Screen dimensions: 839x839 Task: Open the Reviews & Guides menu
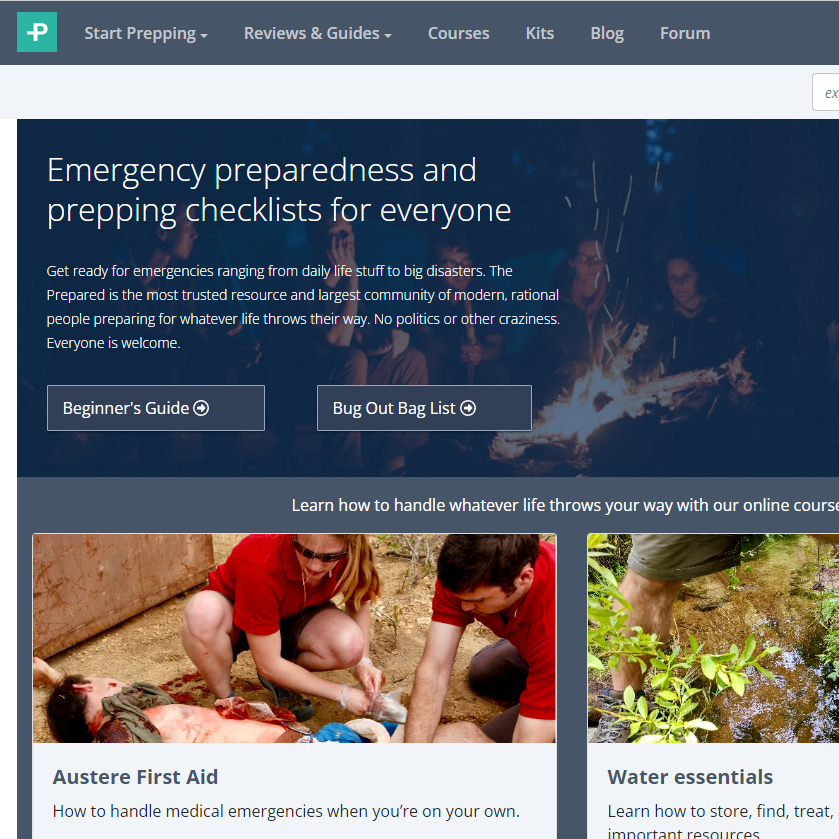[x=318, y=33]
